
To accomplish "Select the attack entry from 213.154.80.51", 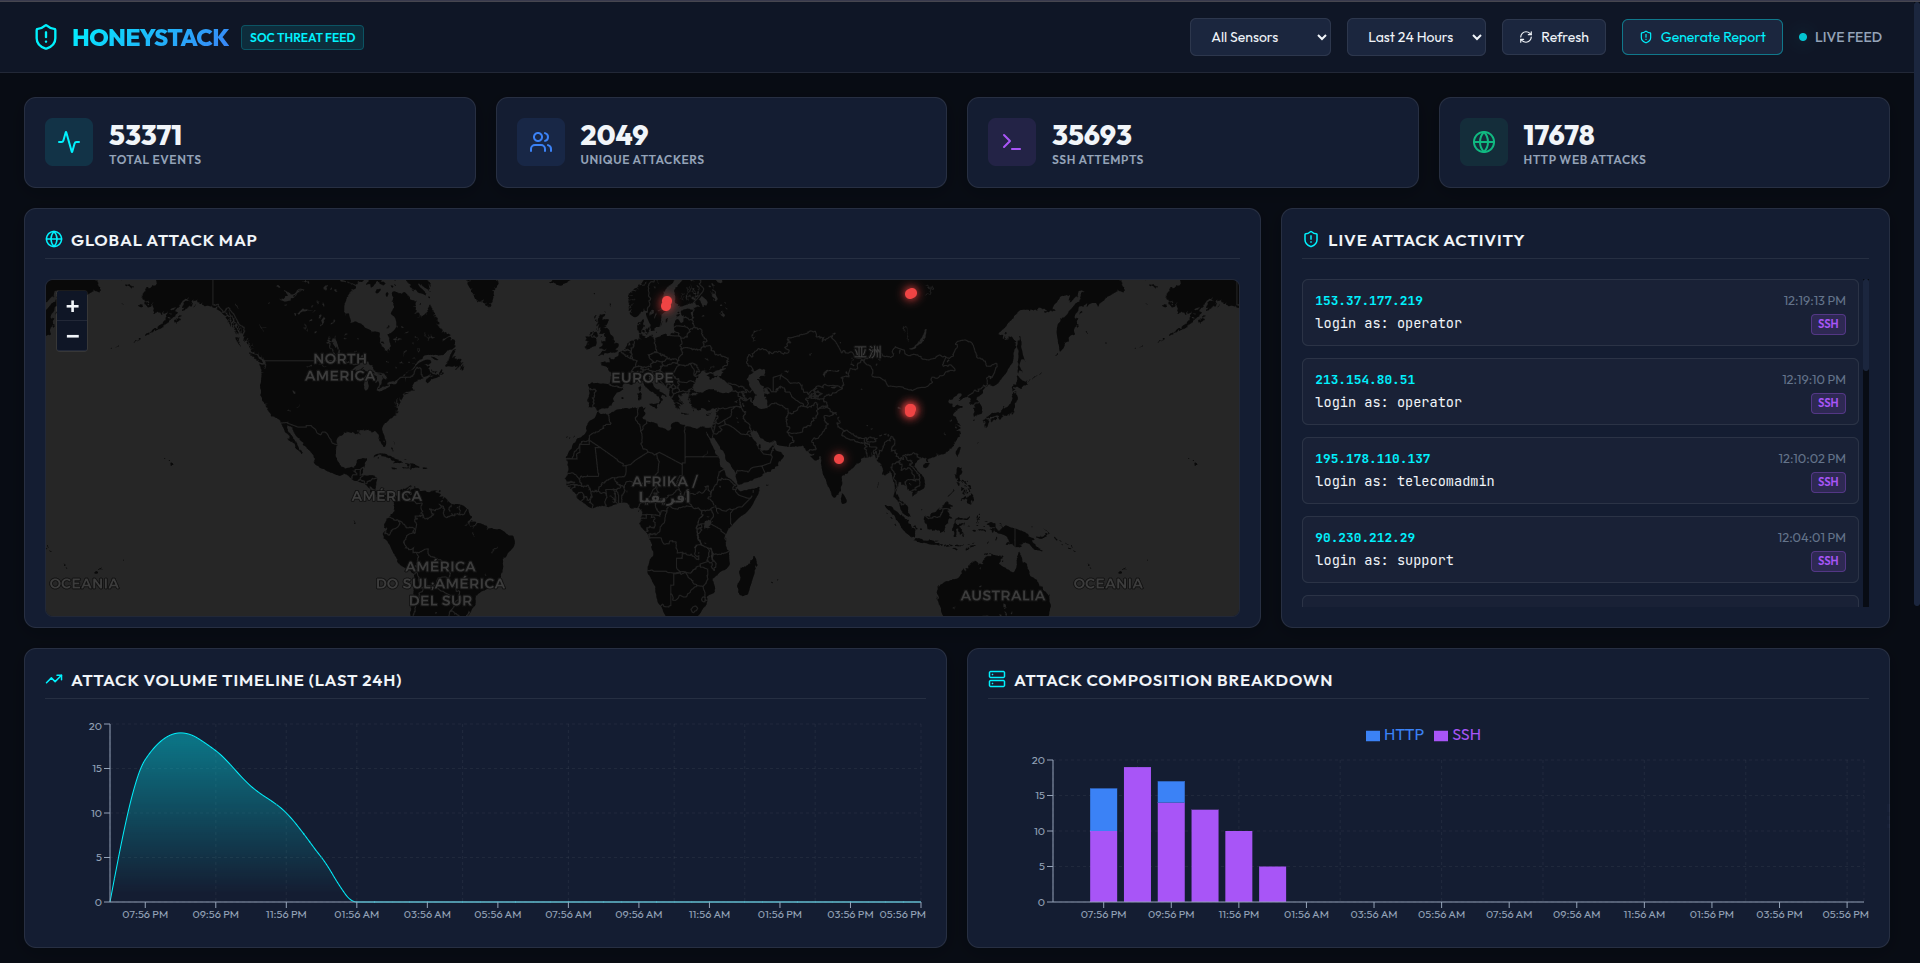I will tap(1580, 391).
